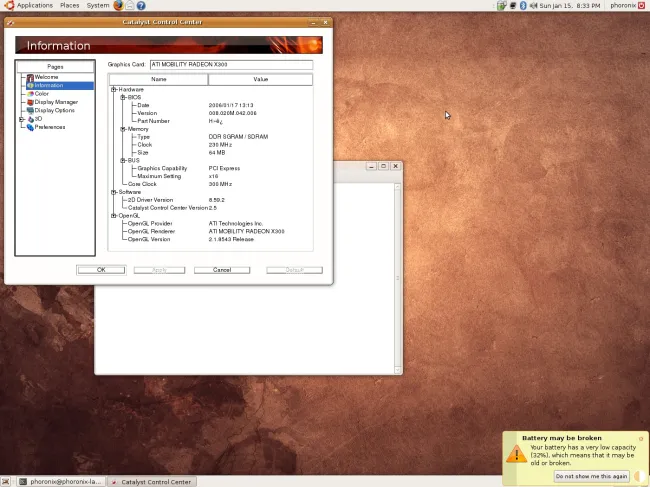Click the battery warning triangle icon
The height and width of the screenshot is (487, 650).
click(x=516, y=453)
